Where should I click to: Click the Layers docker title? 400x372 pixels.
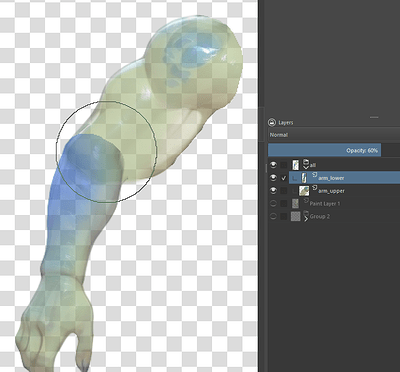pos(286,123)
